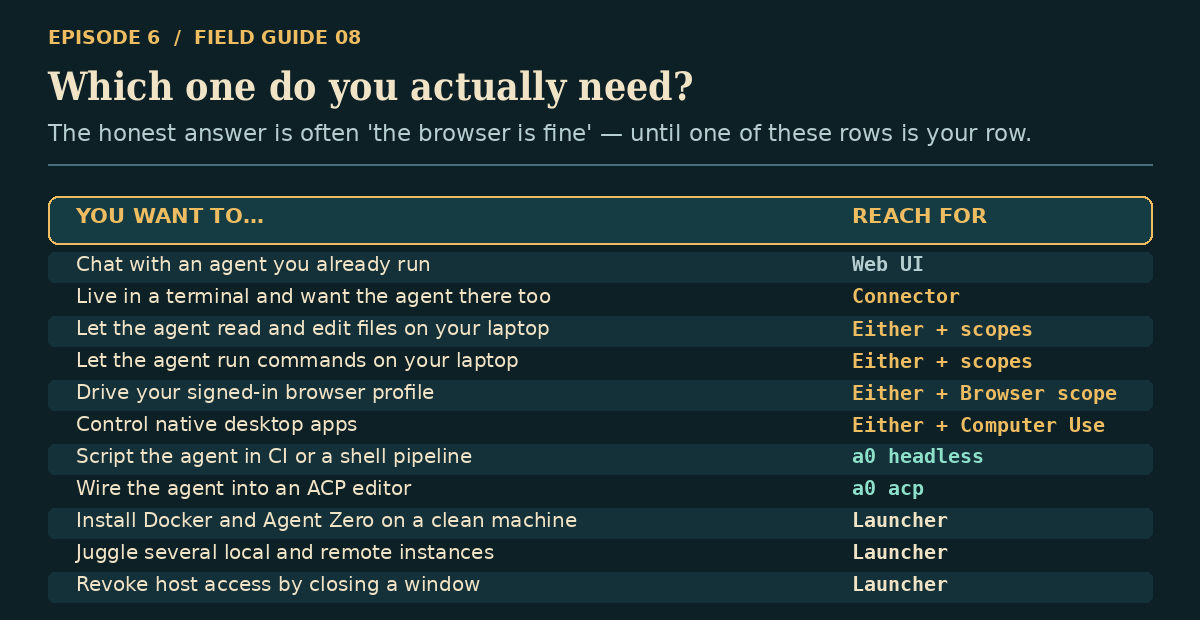
Task: Select the 'Either + Computer Use' cell
Action: (x=978, y=425)
